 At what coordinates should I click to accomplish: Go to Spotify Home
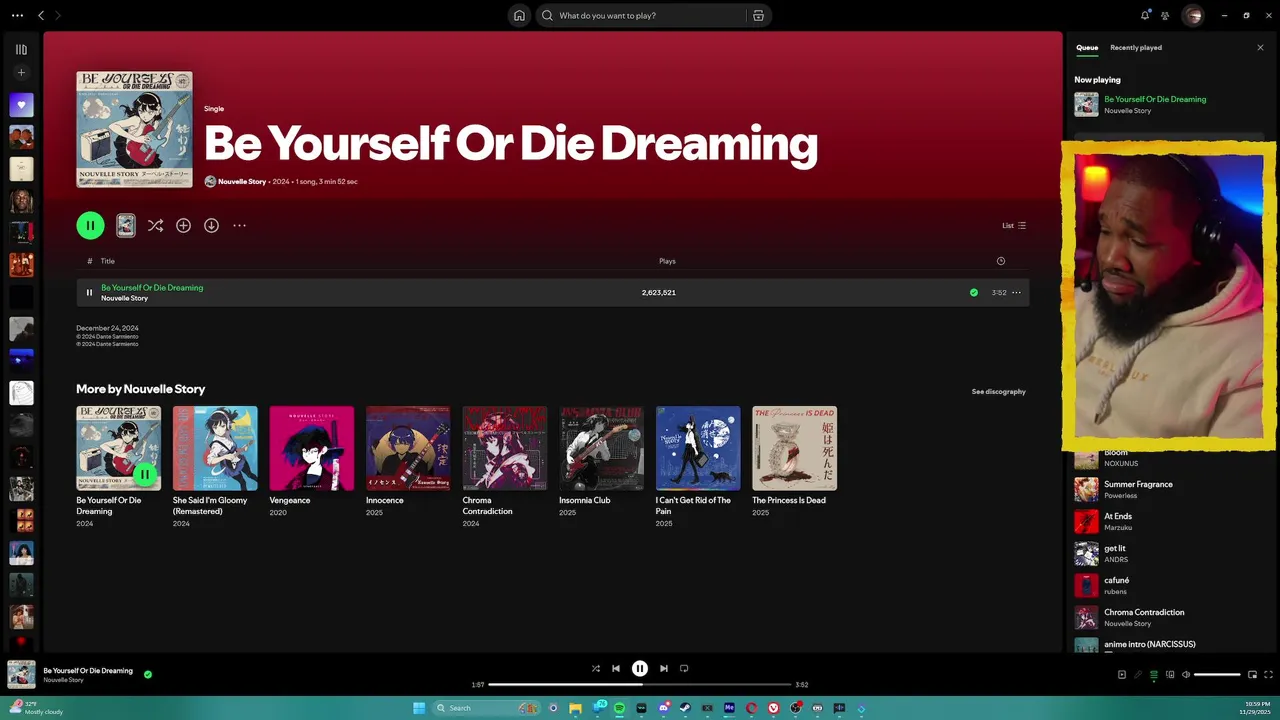[519, 15]
